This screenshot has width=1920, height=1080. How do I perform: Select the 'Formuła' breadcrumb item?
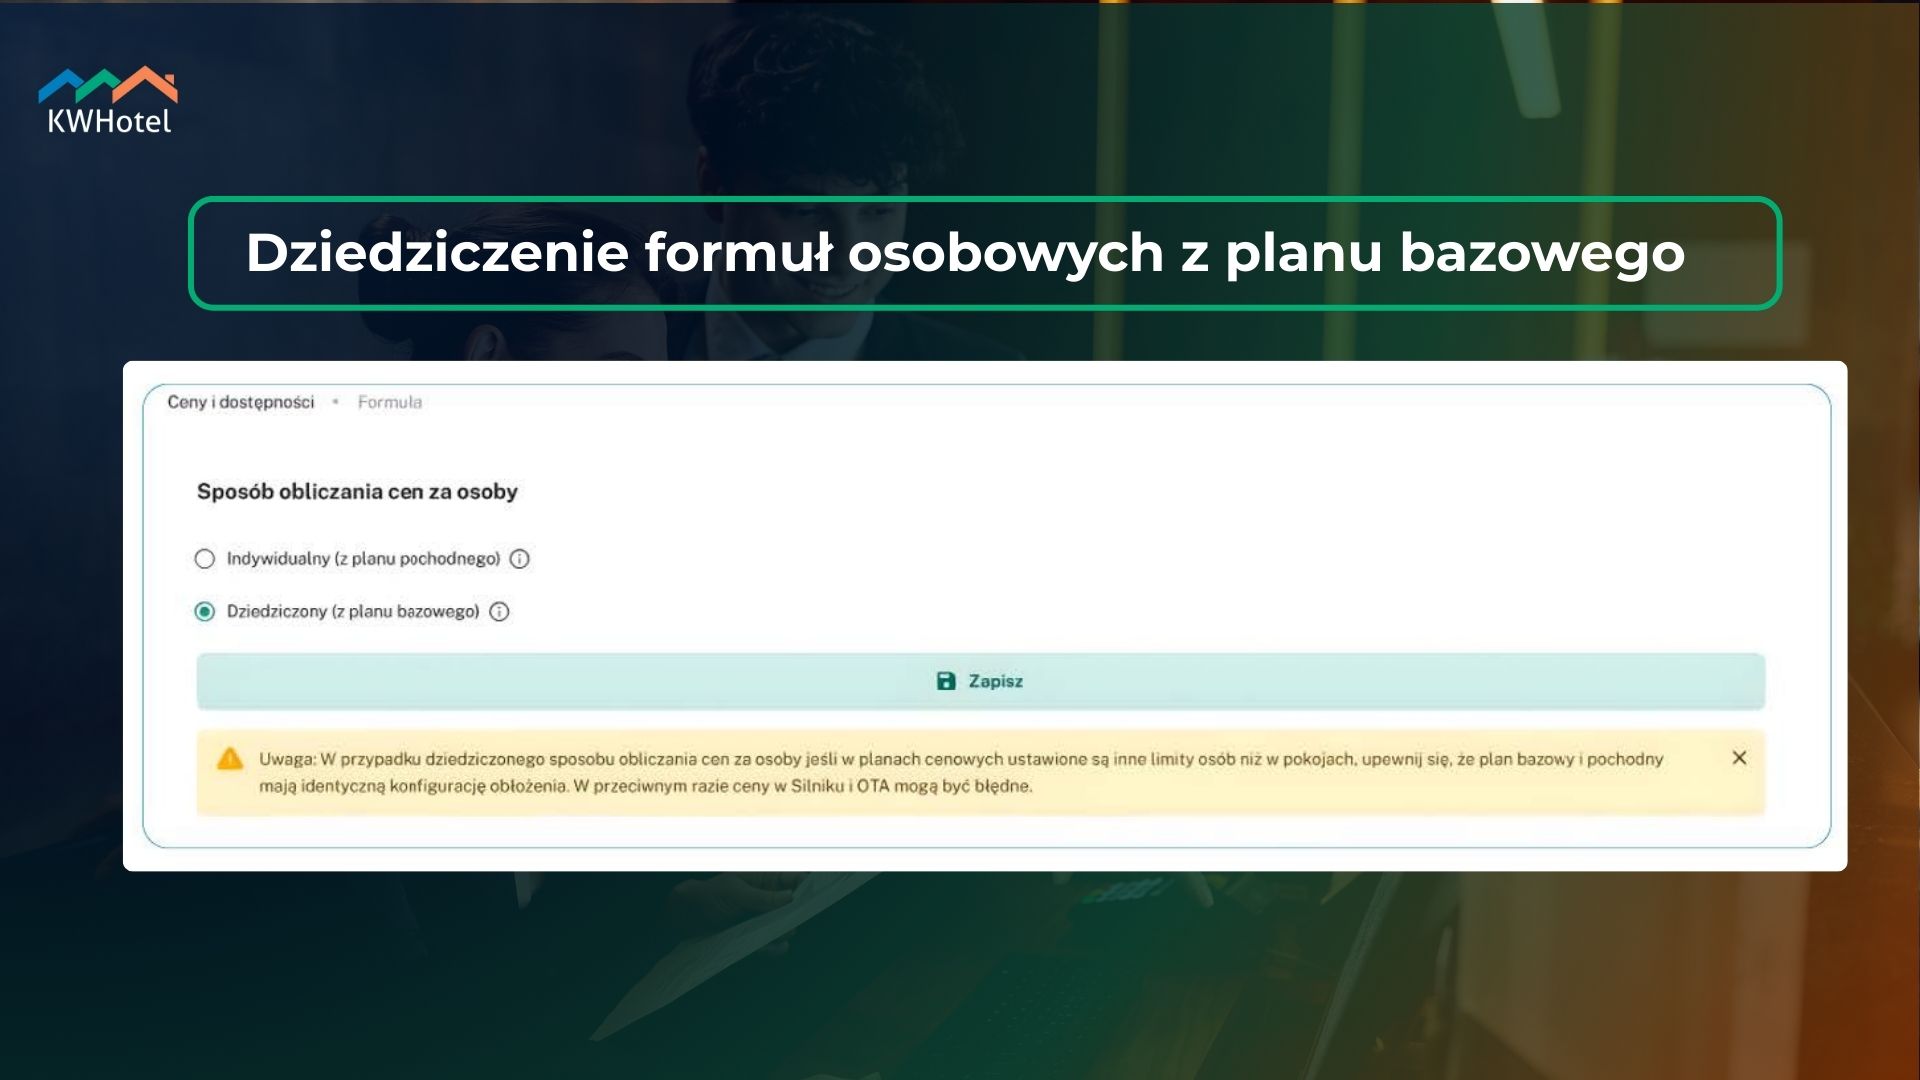[x=390, y=402]
